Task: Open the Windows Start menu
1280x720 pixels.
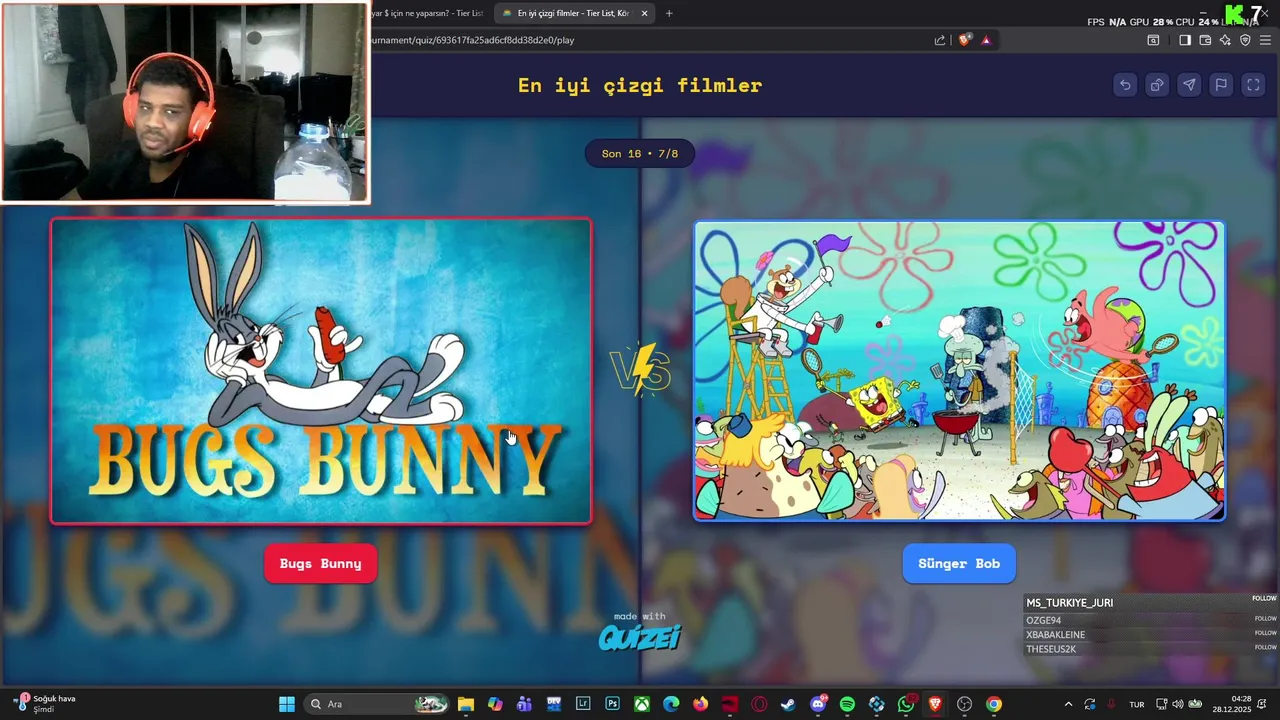Action: coord(287,704)
